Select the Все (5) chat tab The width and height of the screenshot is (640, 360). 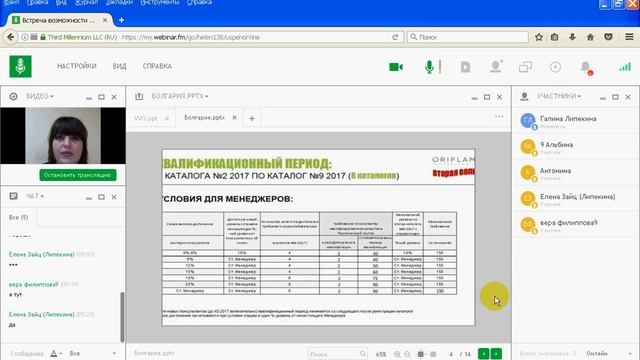(x=18, y=218)
